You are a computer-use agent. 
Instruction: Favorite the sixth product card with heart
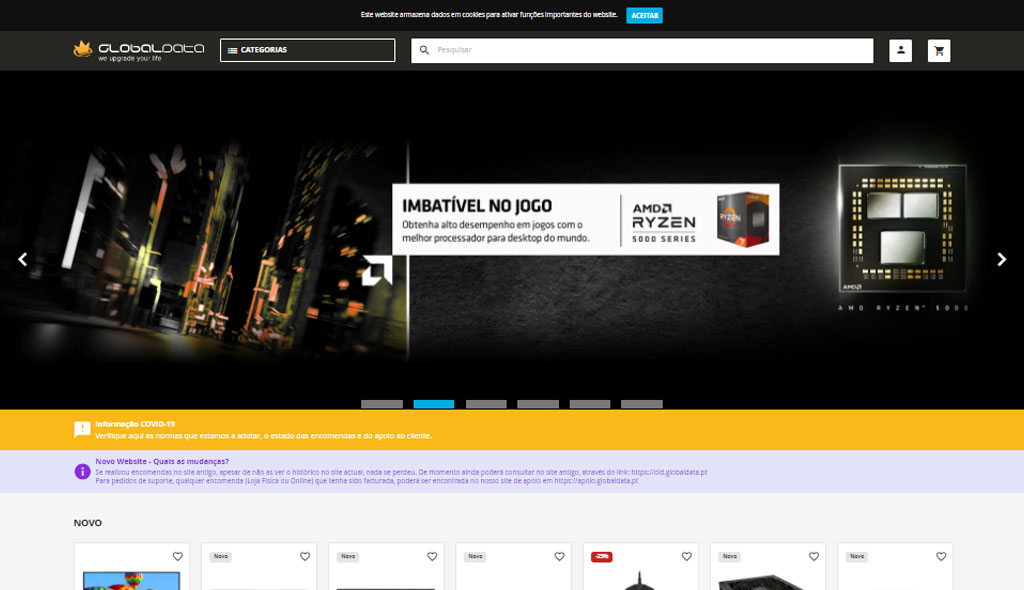814,557
